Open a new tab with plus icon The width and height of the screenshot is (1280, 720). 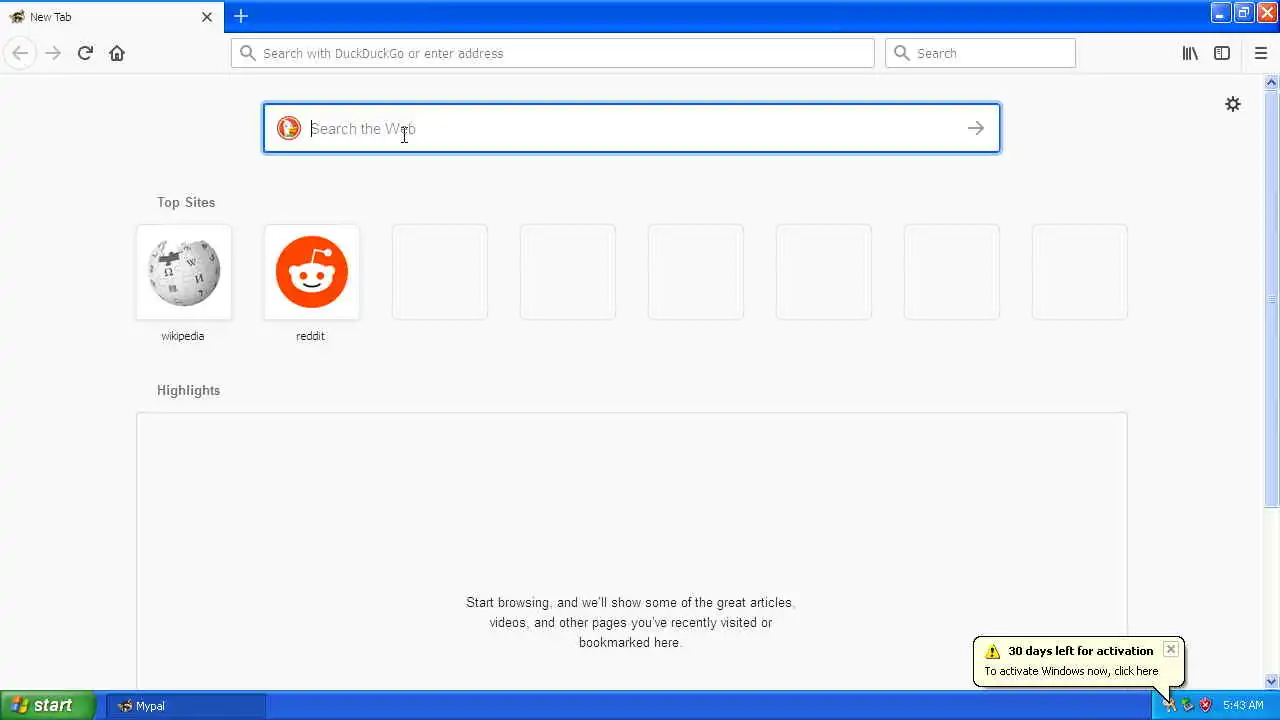point(241,16)
